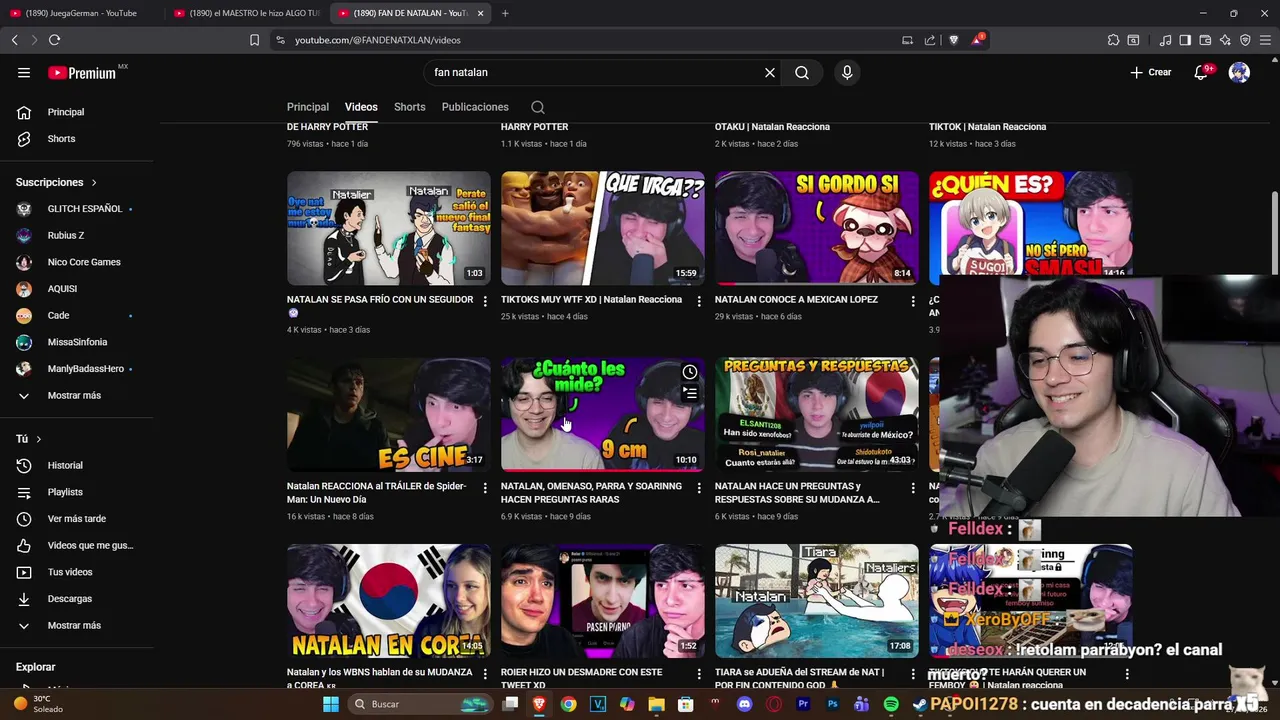Open Playlists in the sidebar
The height and width of the screenshot is (720, 1280).
(x=76, y=492)
